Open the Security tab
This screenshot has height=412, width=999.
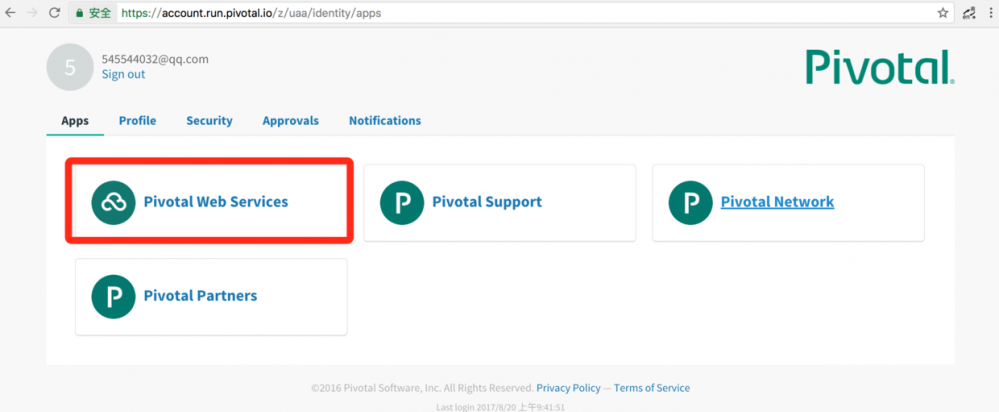pos(209,121)
